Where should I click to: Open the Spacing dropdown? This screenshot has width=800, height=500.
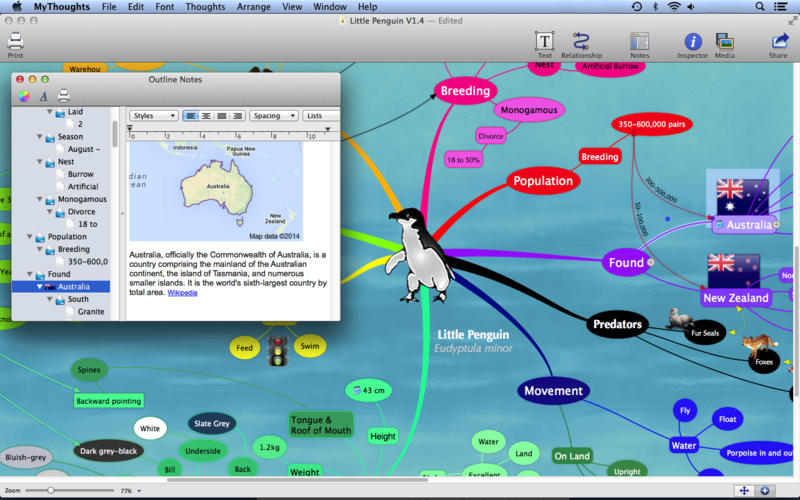click(x=273, y=116)
